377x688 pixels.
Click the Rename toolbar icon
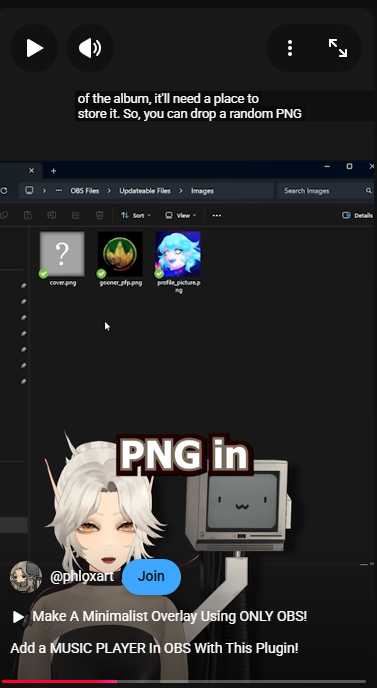tap(52, 215)
